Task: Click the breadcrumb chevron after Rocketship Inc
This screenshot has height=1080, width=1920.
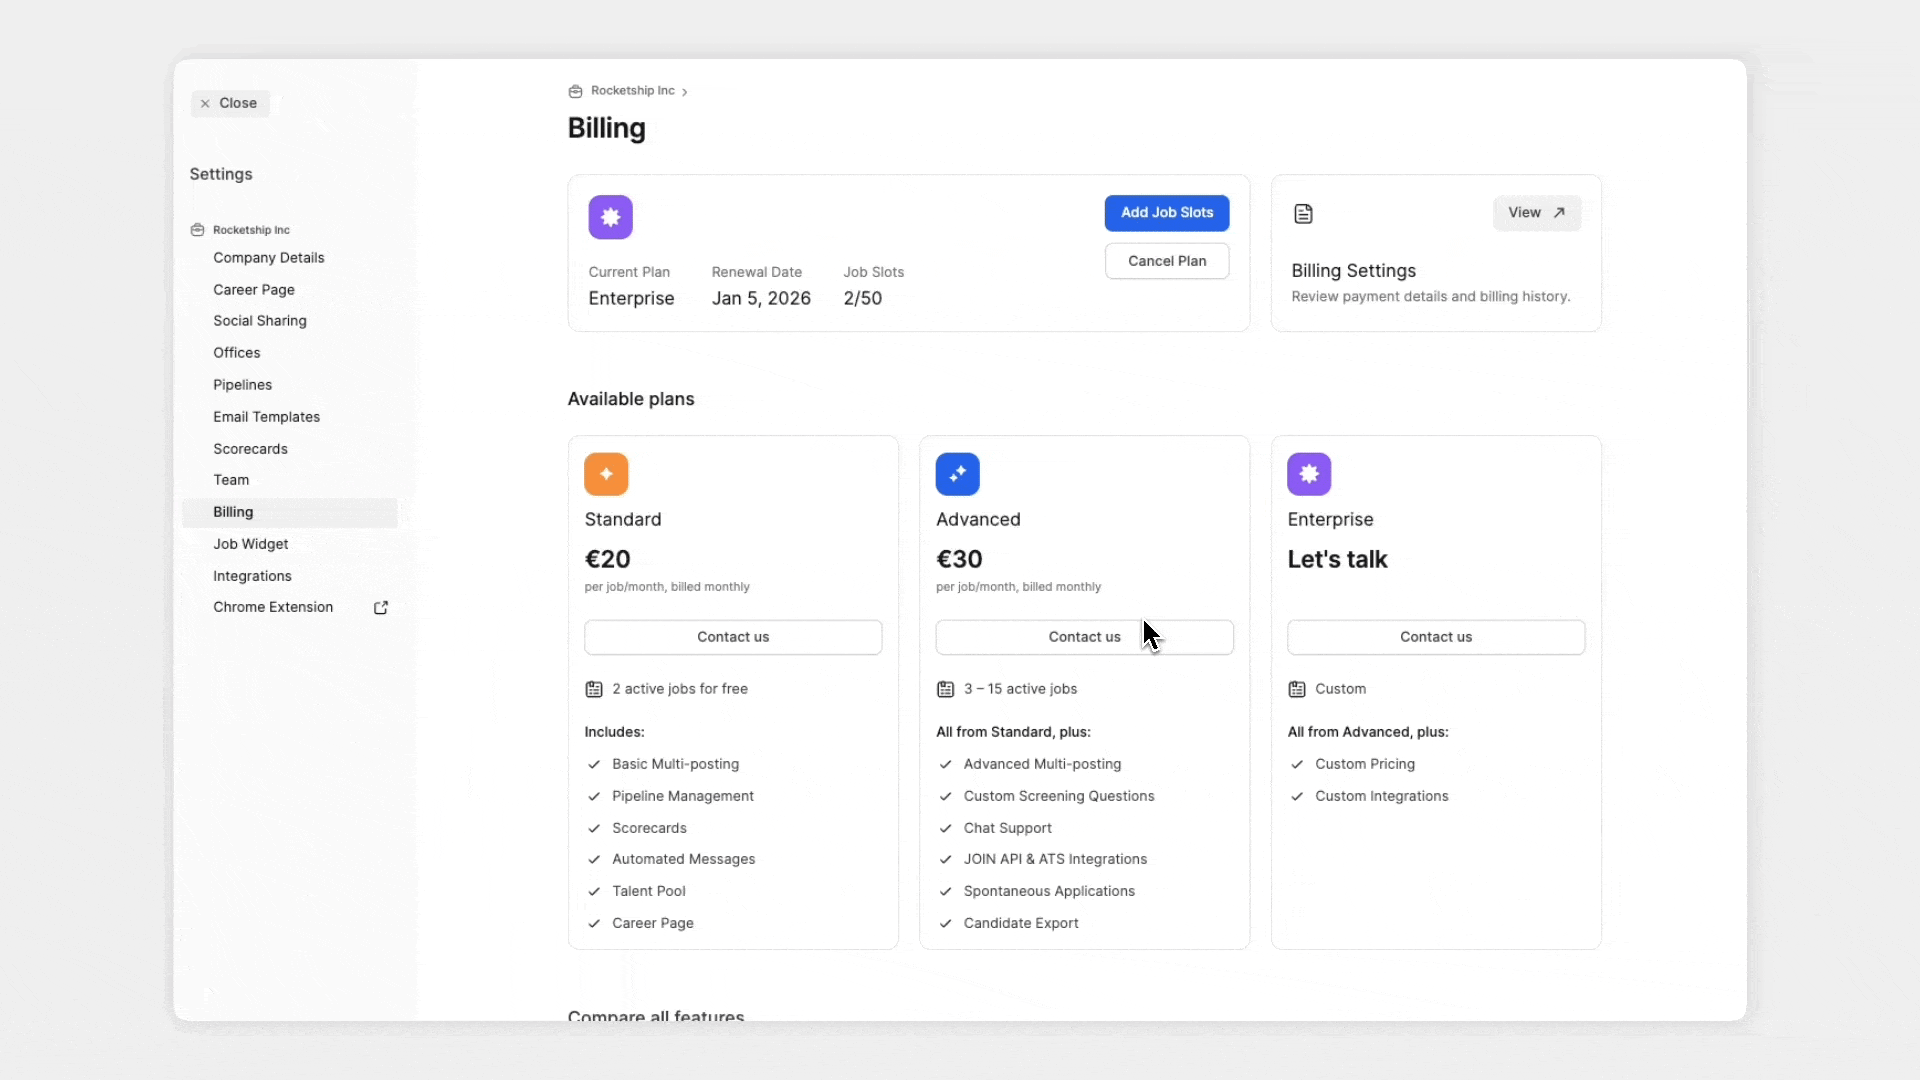Action: click(x=685, y=92)
